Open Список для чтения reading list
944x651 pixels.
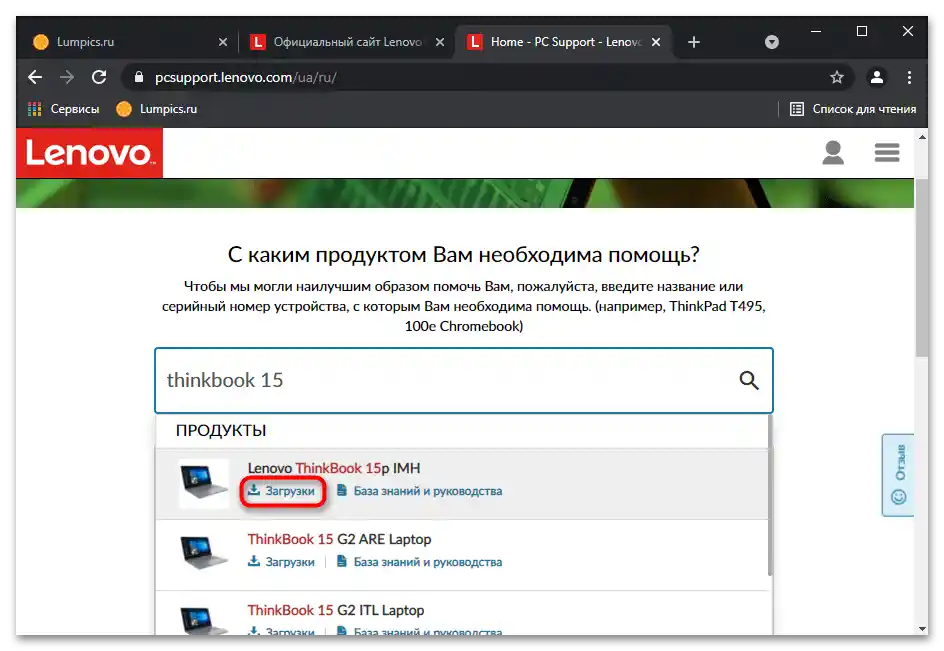point(853,109)
